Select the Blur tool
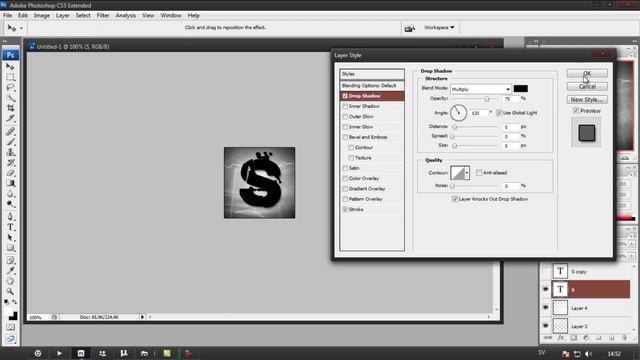The width and height of the screenshot is (640, 360). pos(10,194)
